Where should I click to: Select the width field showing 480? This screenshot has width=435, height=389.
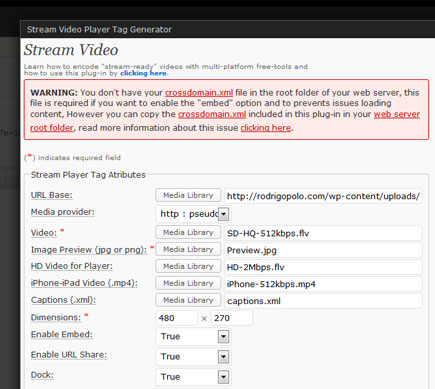(176, 318)
